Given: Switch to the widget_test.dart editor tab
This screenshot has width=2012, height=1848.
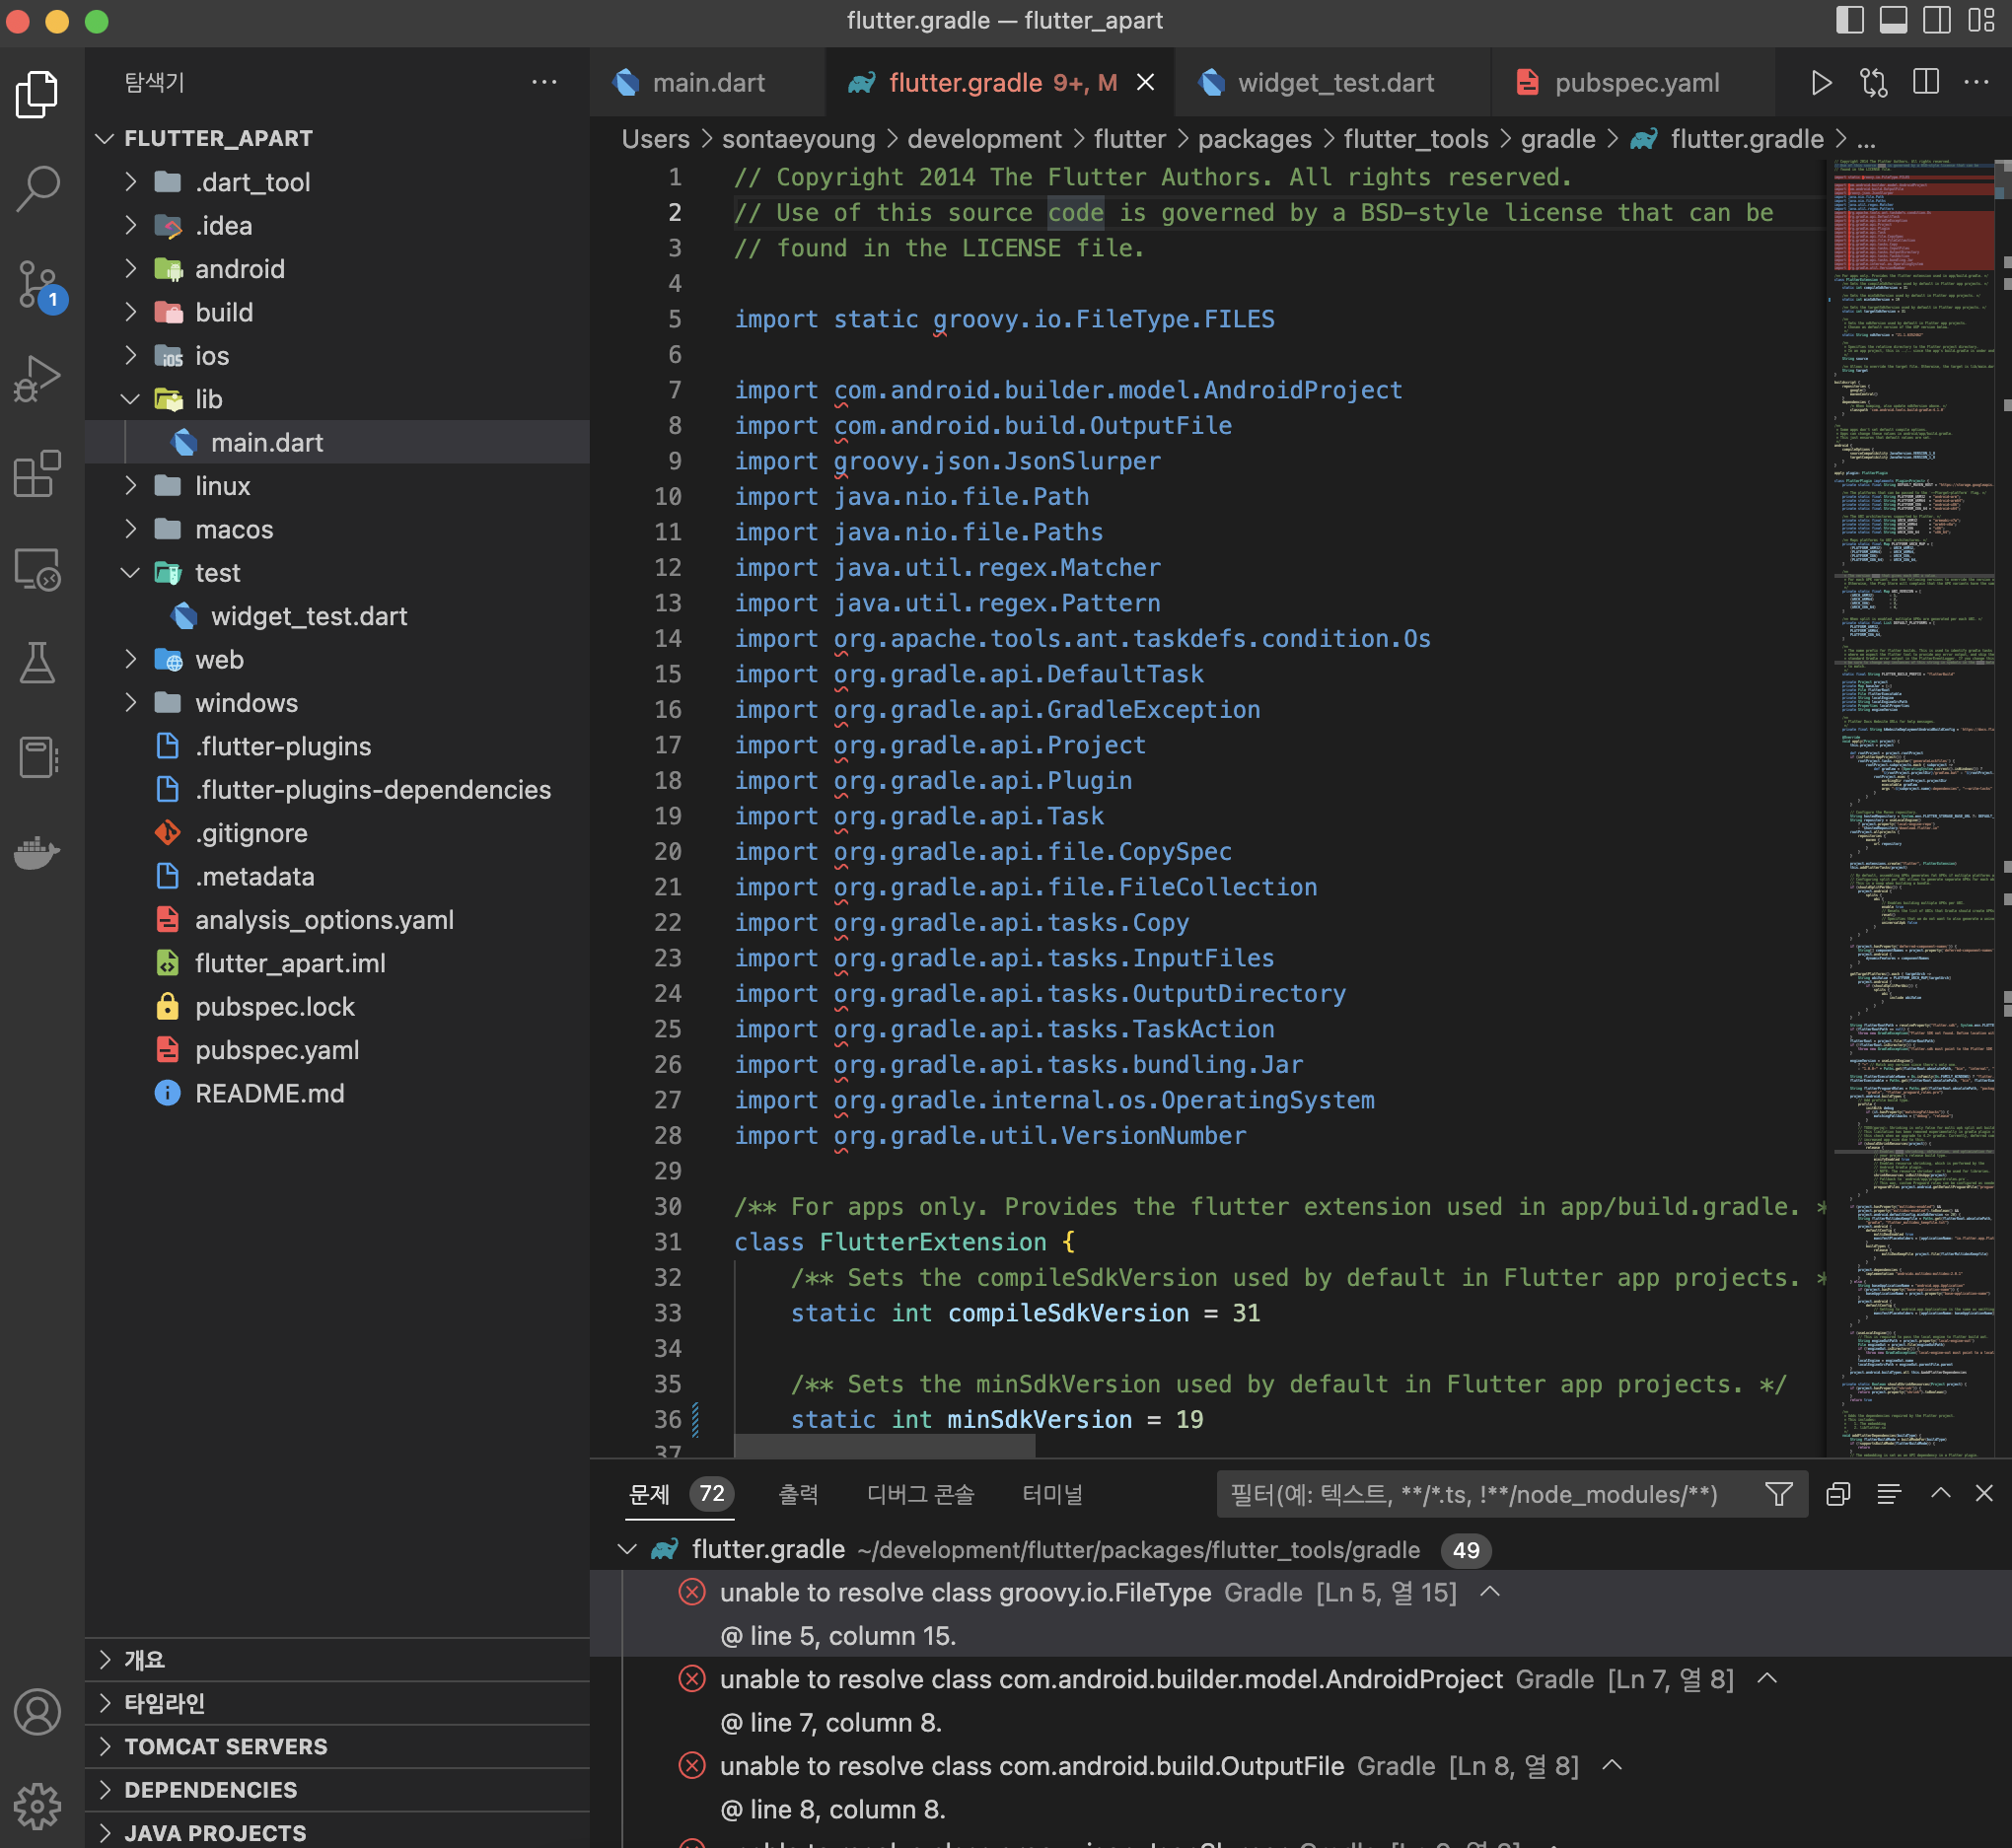Looking at the screenshot, I should click(x=1334, y=83).
